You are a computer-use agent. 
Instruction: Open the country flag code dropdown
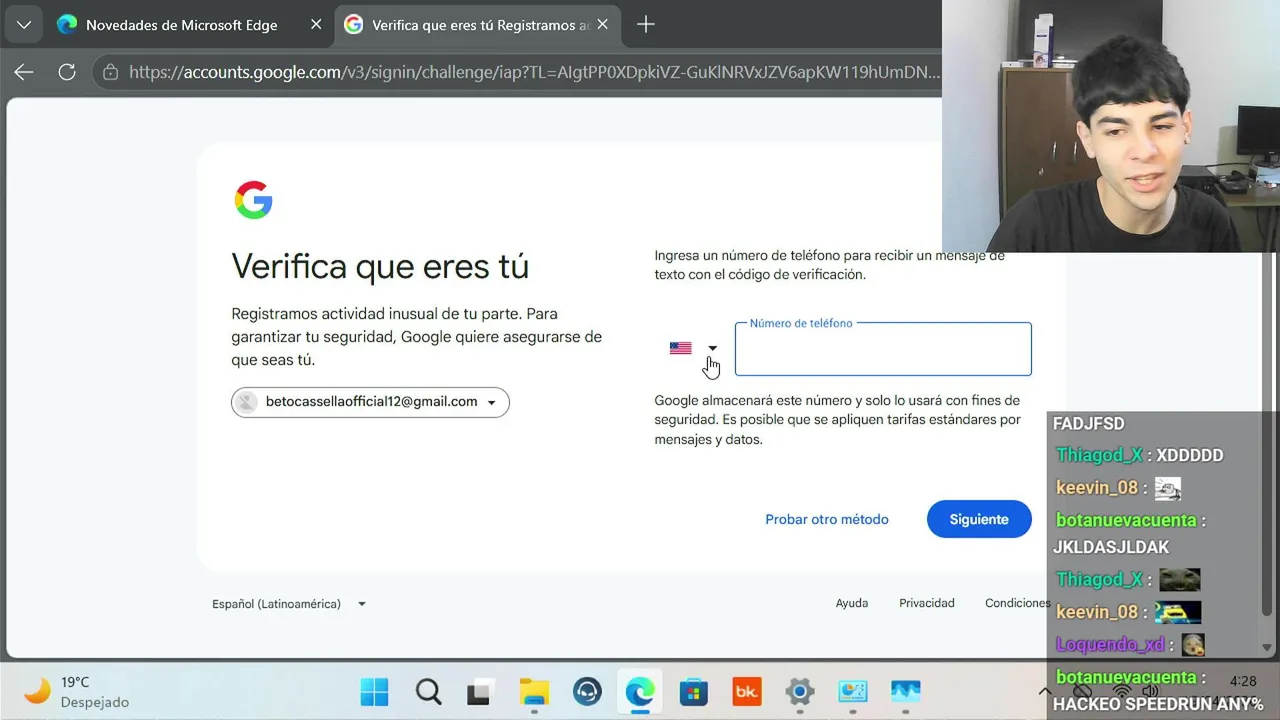pyautogui.click(x=693, y=348)
